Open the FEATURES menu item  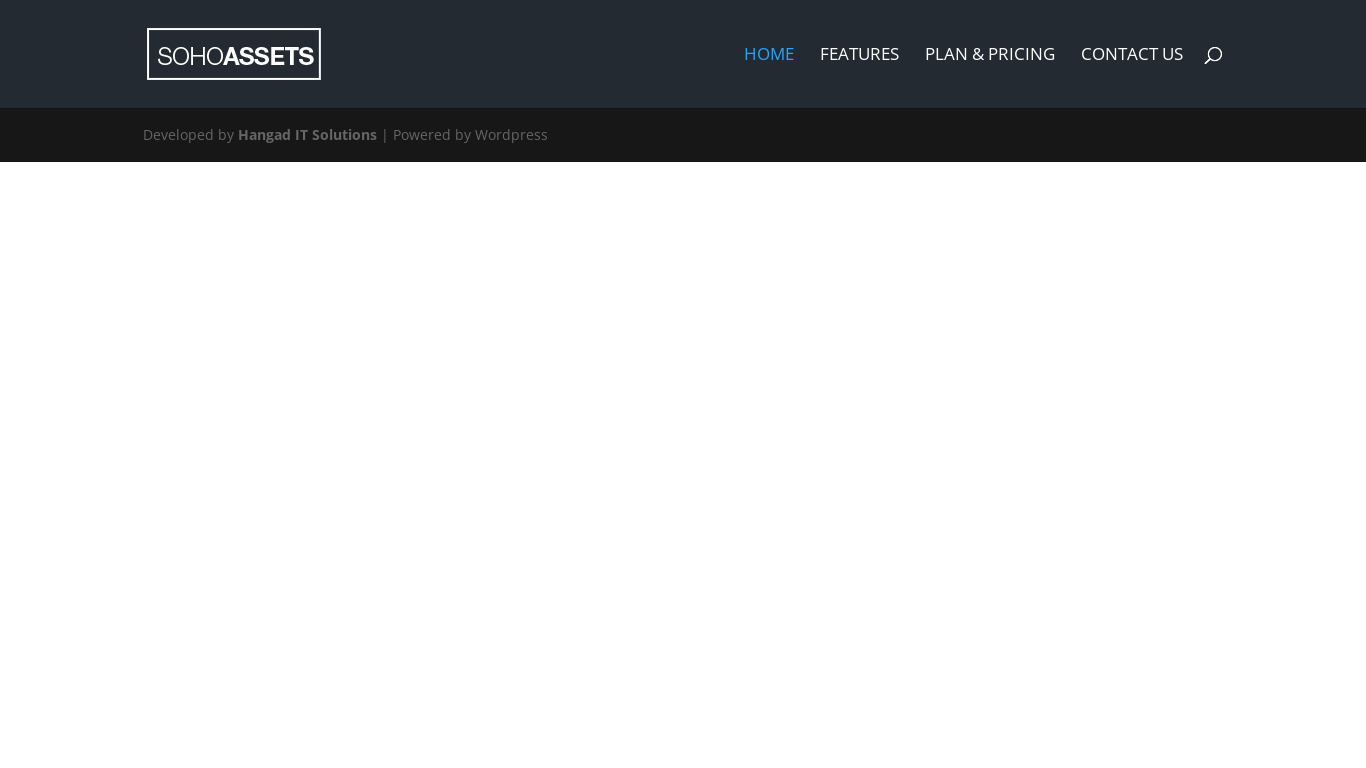tap(859, 54)
